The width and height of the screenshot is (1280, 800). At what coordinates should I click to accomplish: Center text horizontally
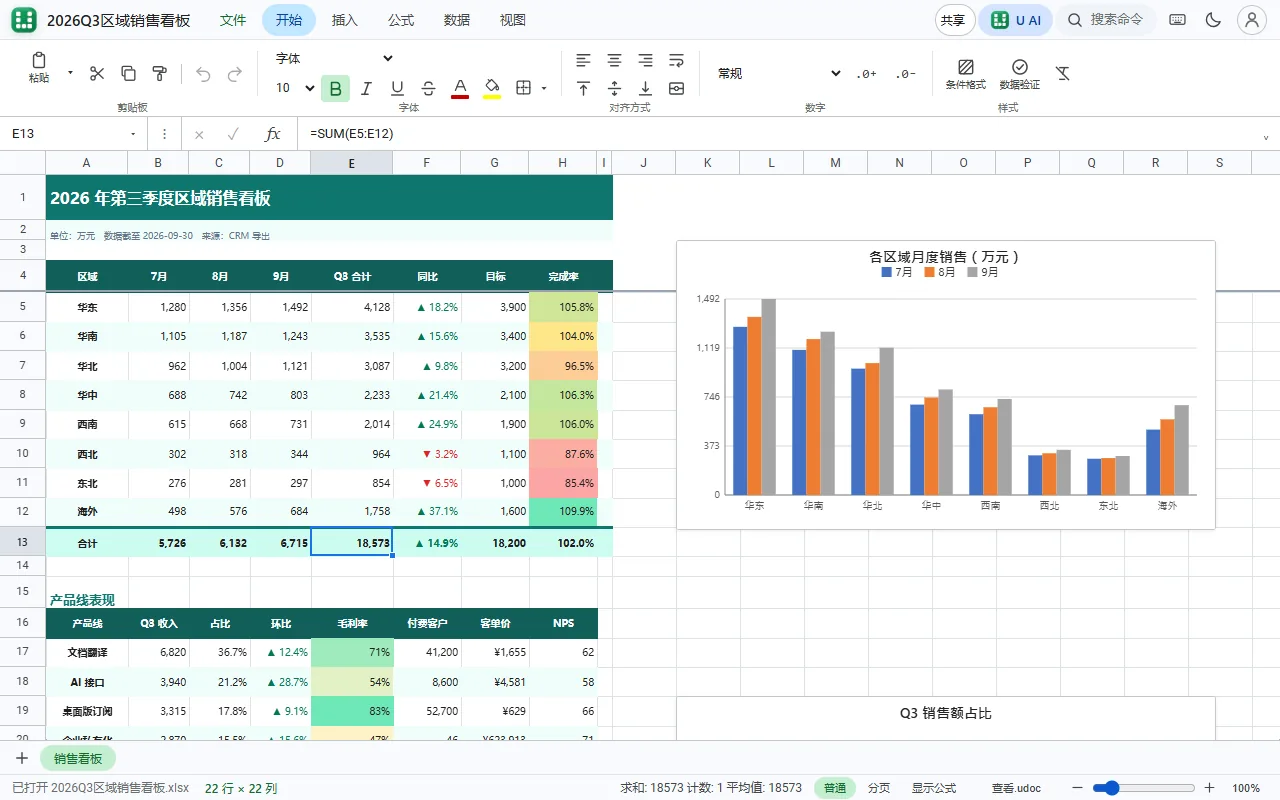coord(615,60)
